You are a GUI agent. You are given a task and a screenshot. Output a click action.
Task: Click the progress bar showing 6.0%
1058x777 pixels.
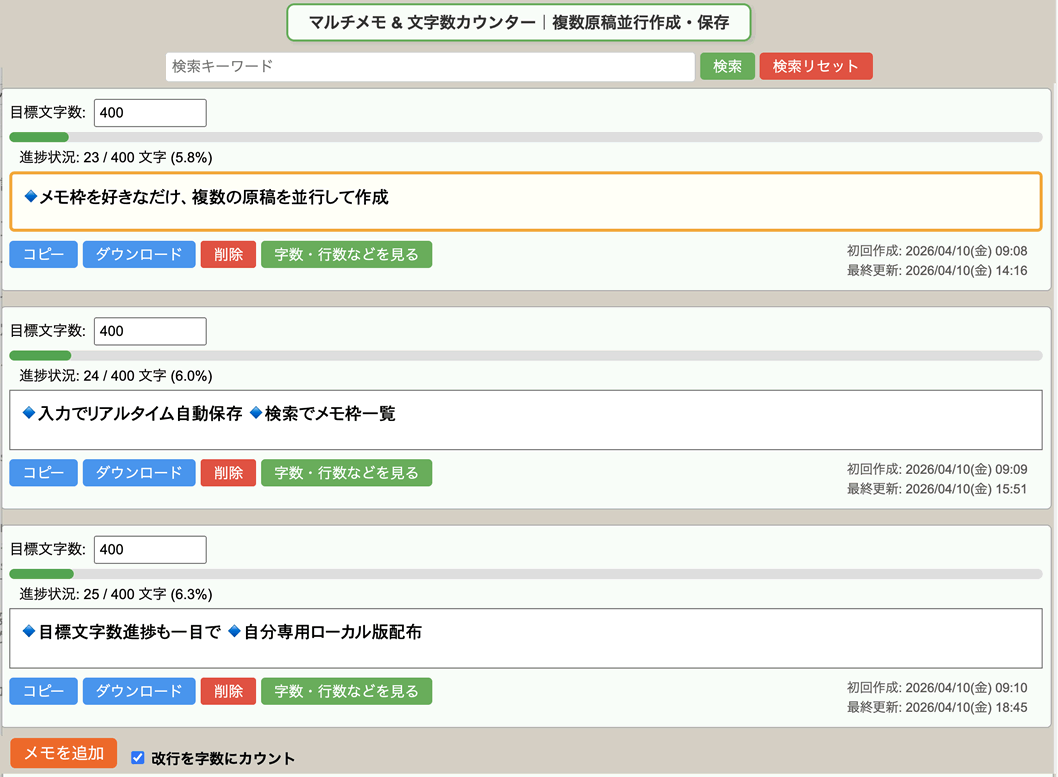526,355
